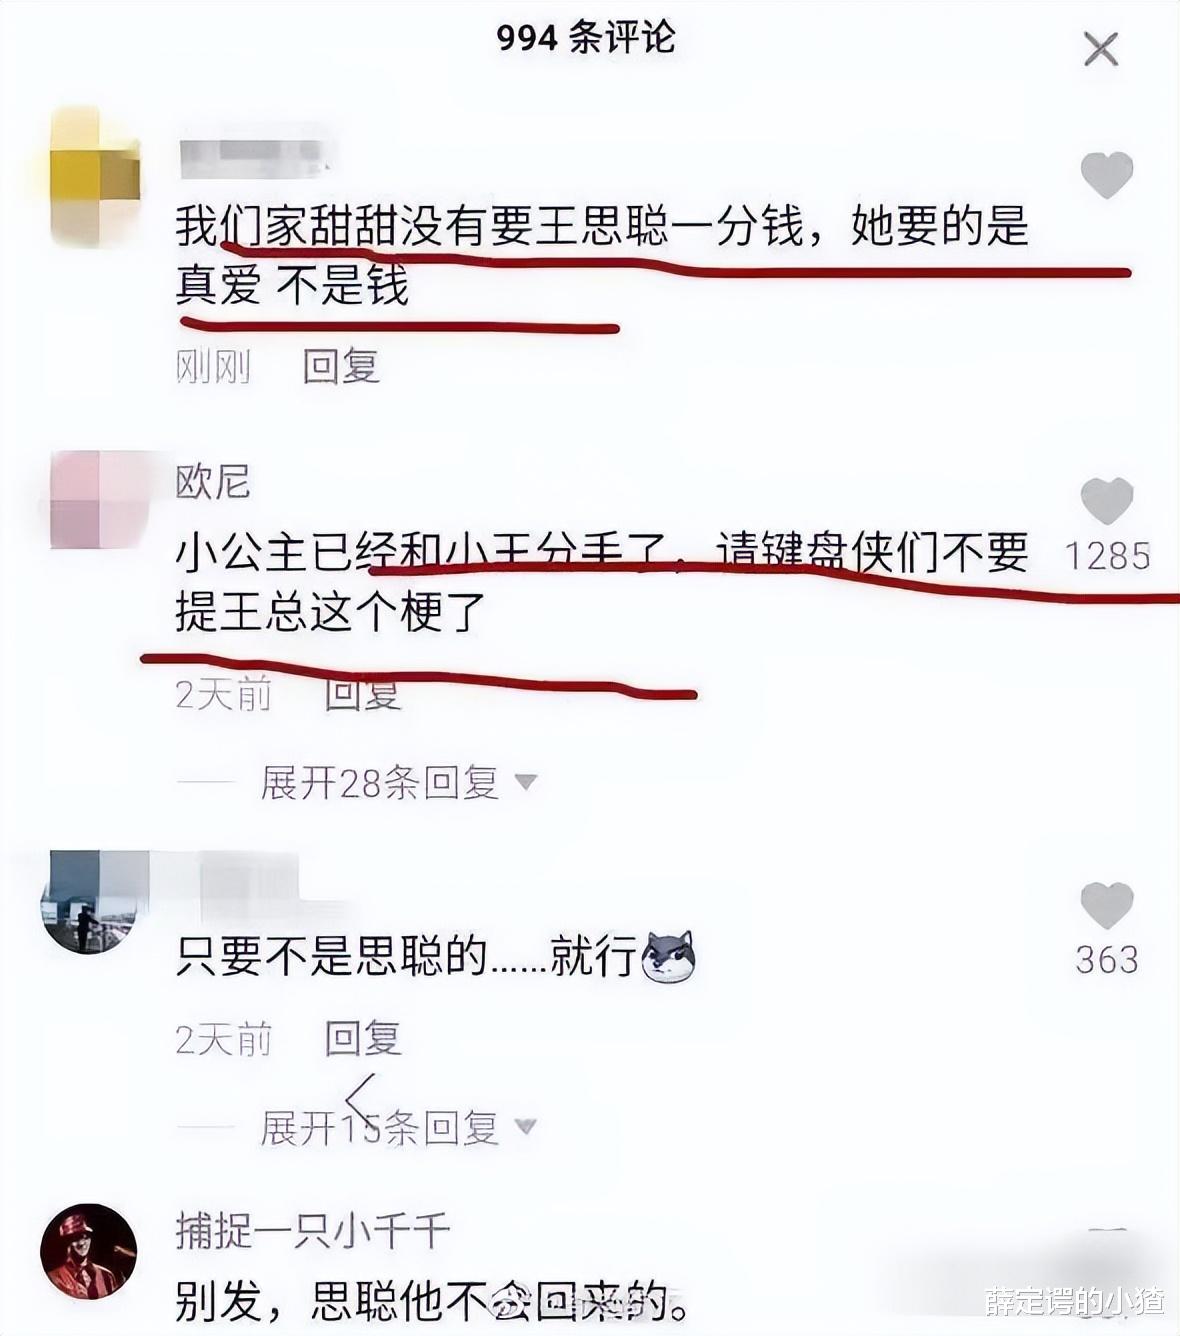Viewport: 1180px width, 1336px height.
Task: Close the 994 comments panel
Action: point(1101,48)
